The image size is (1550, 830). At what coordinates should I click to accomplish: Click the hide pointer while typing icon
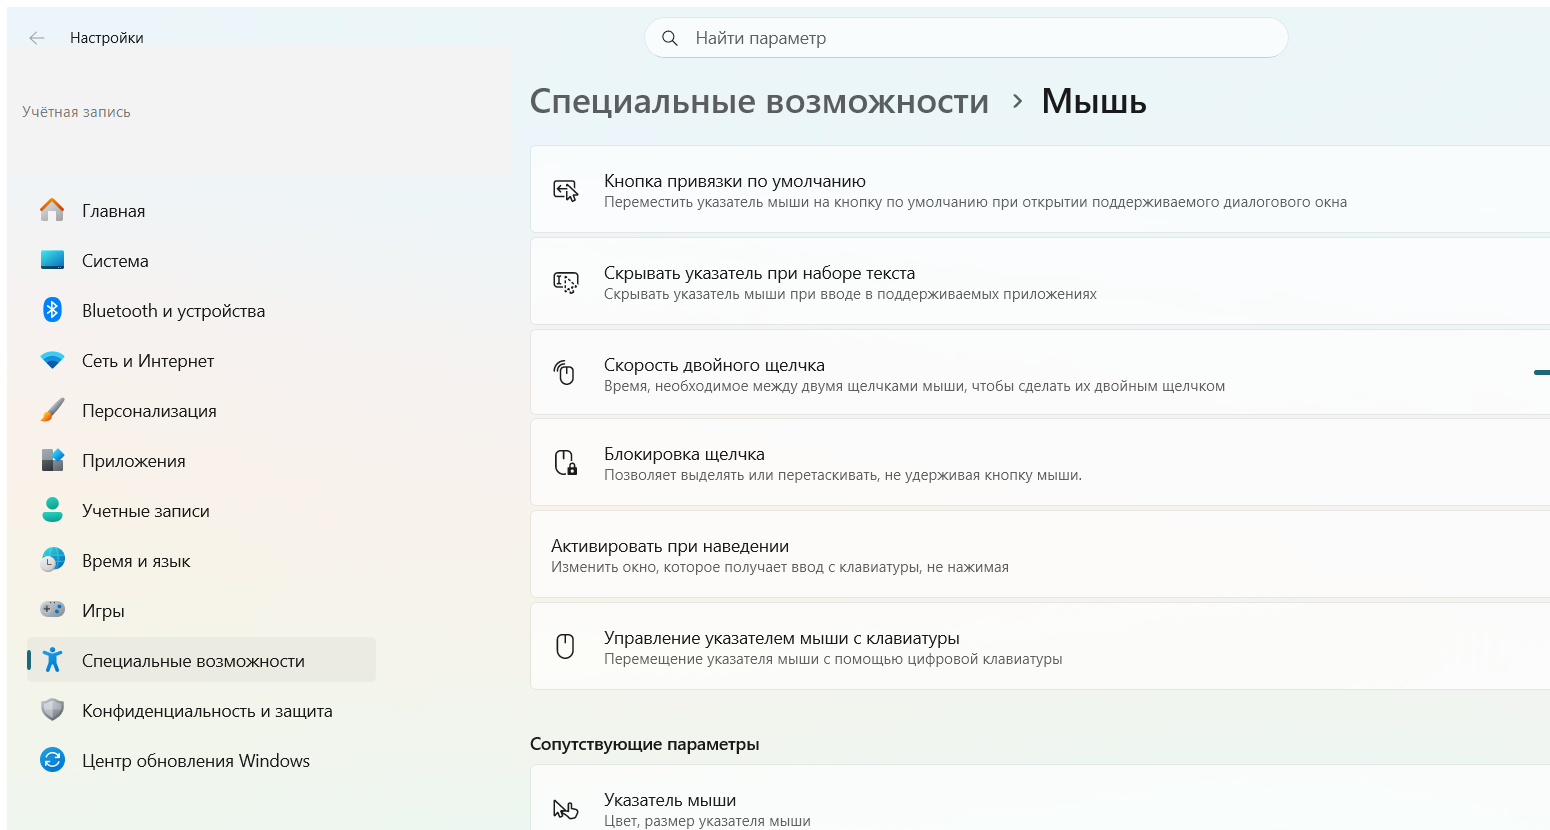(566, 282)
